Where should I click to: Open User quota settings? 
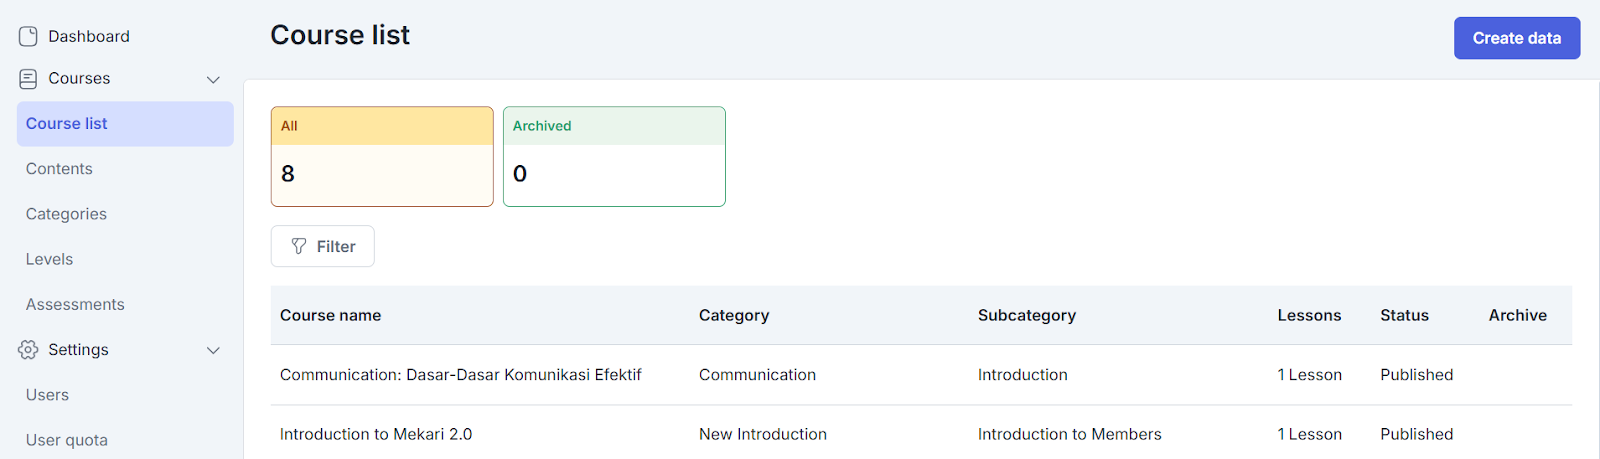click(66, 440)
